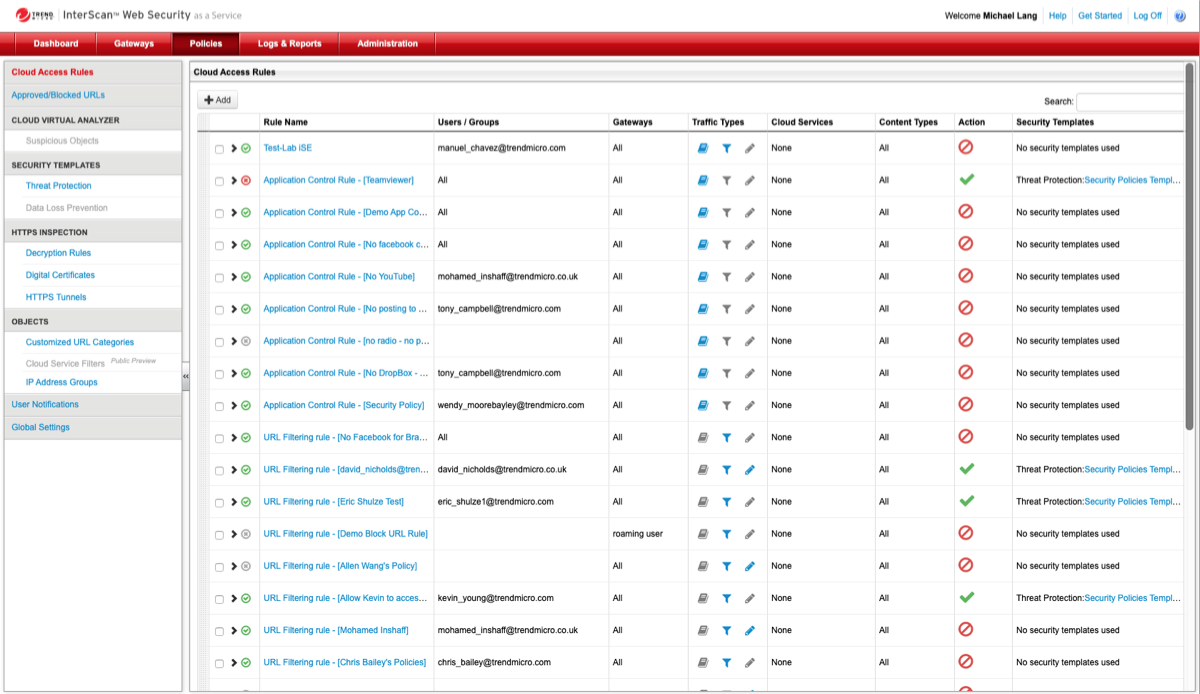Open the Help link
The height and width of the screenshot is (694, 1200).
pyautogui.click(x=1057, y=16)
